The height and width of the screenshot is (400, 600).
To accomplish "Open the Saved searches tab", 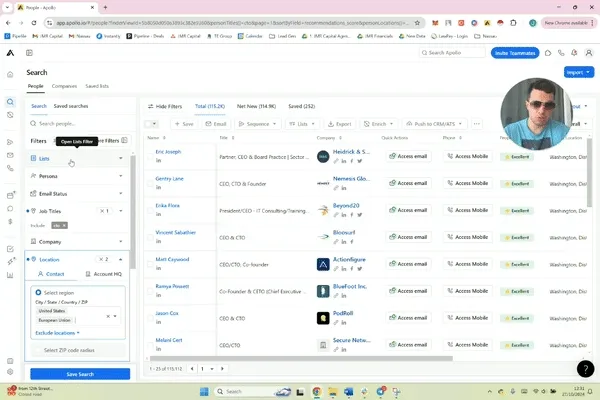I will [x=71, y=106].
